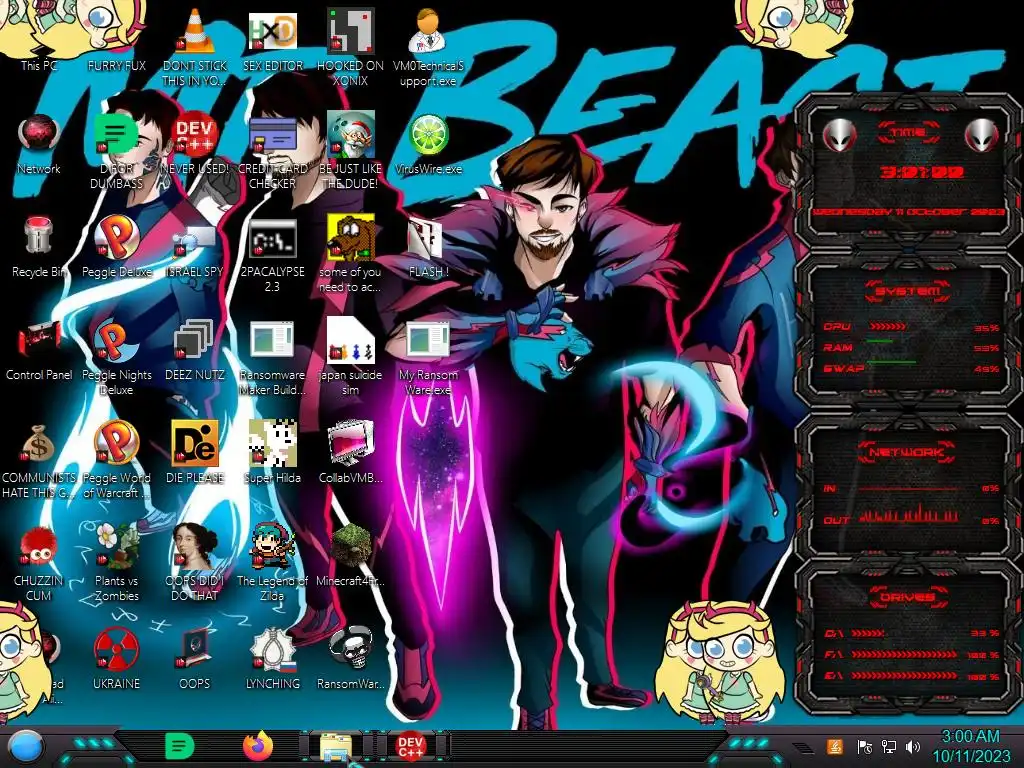
Task: Open the CollabVMB monitor icon
Action: click(350, 443)
